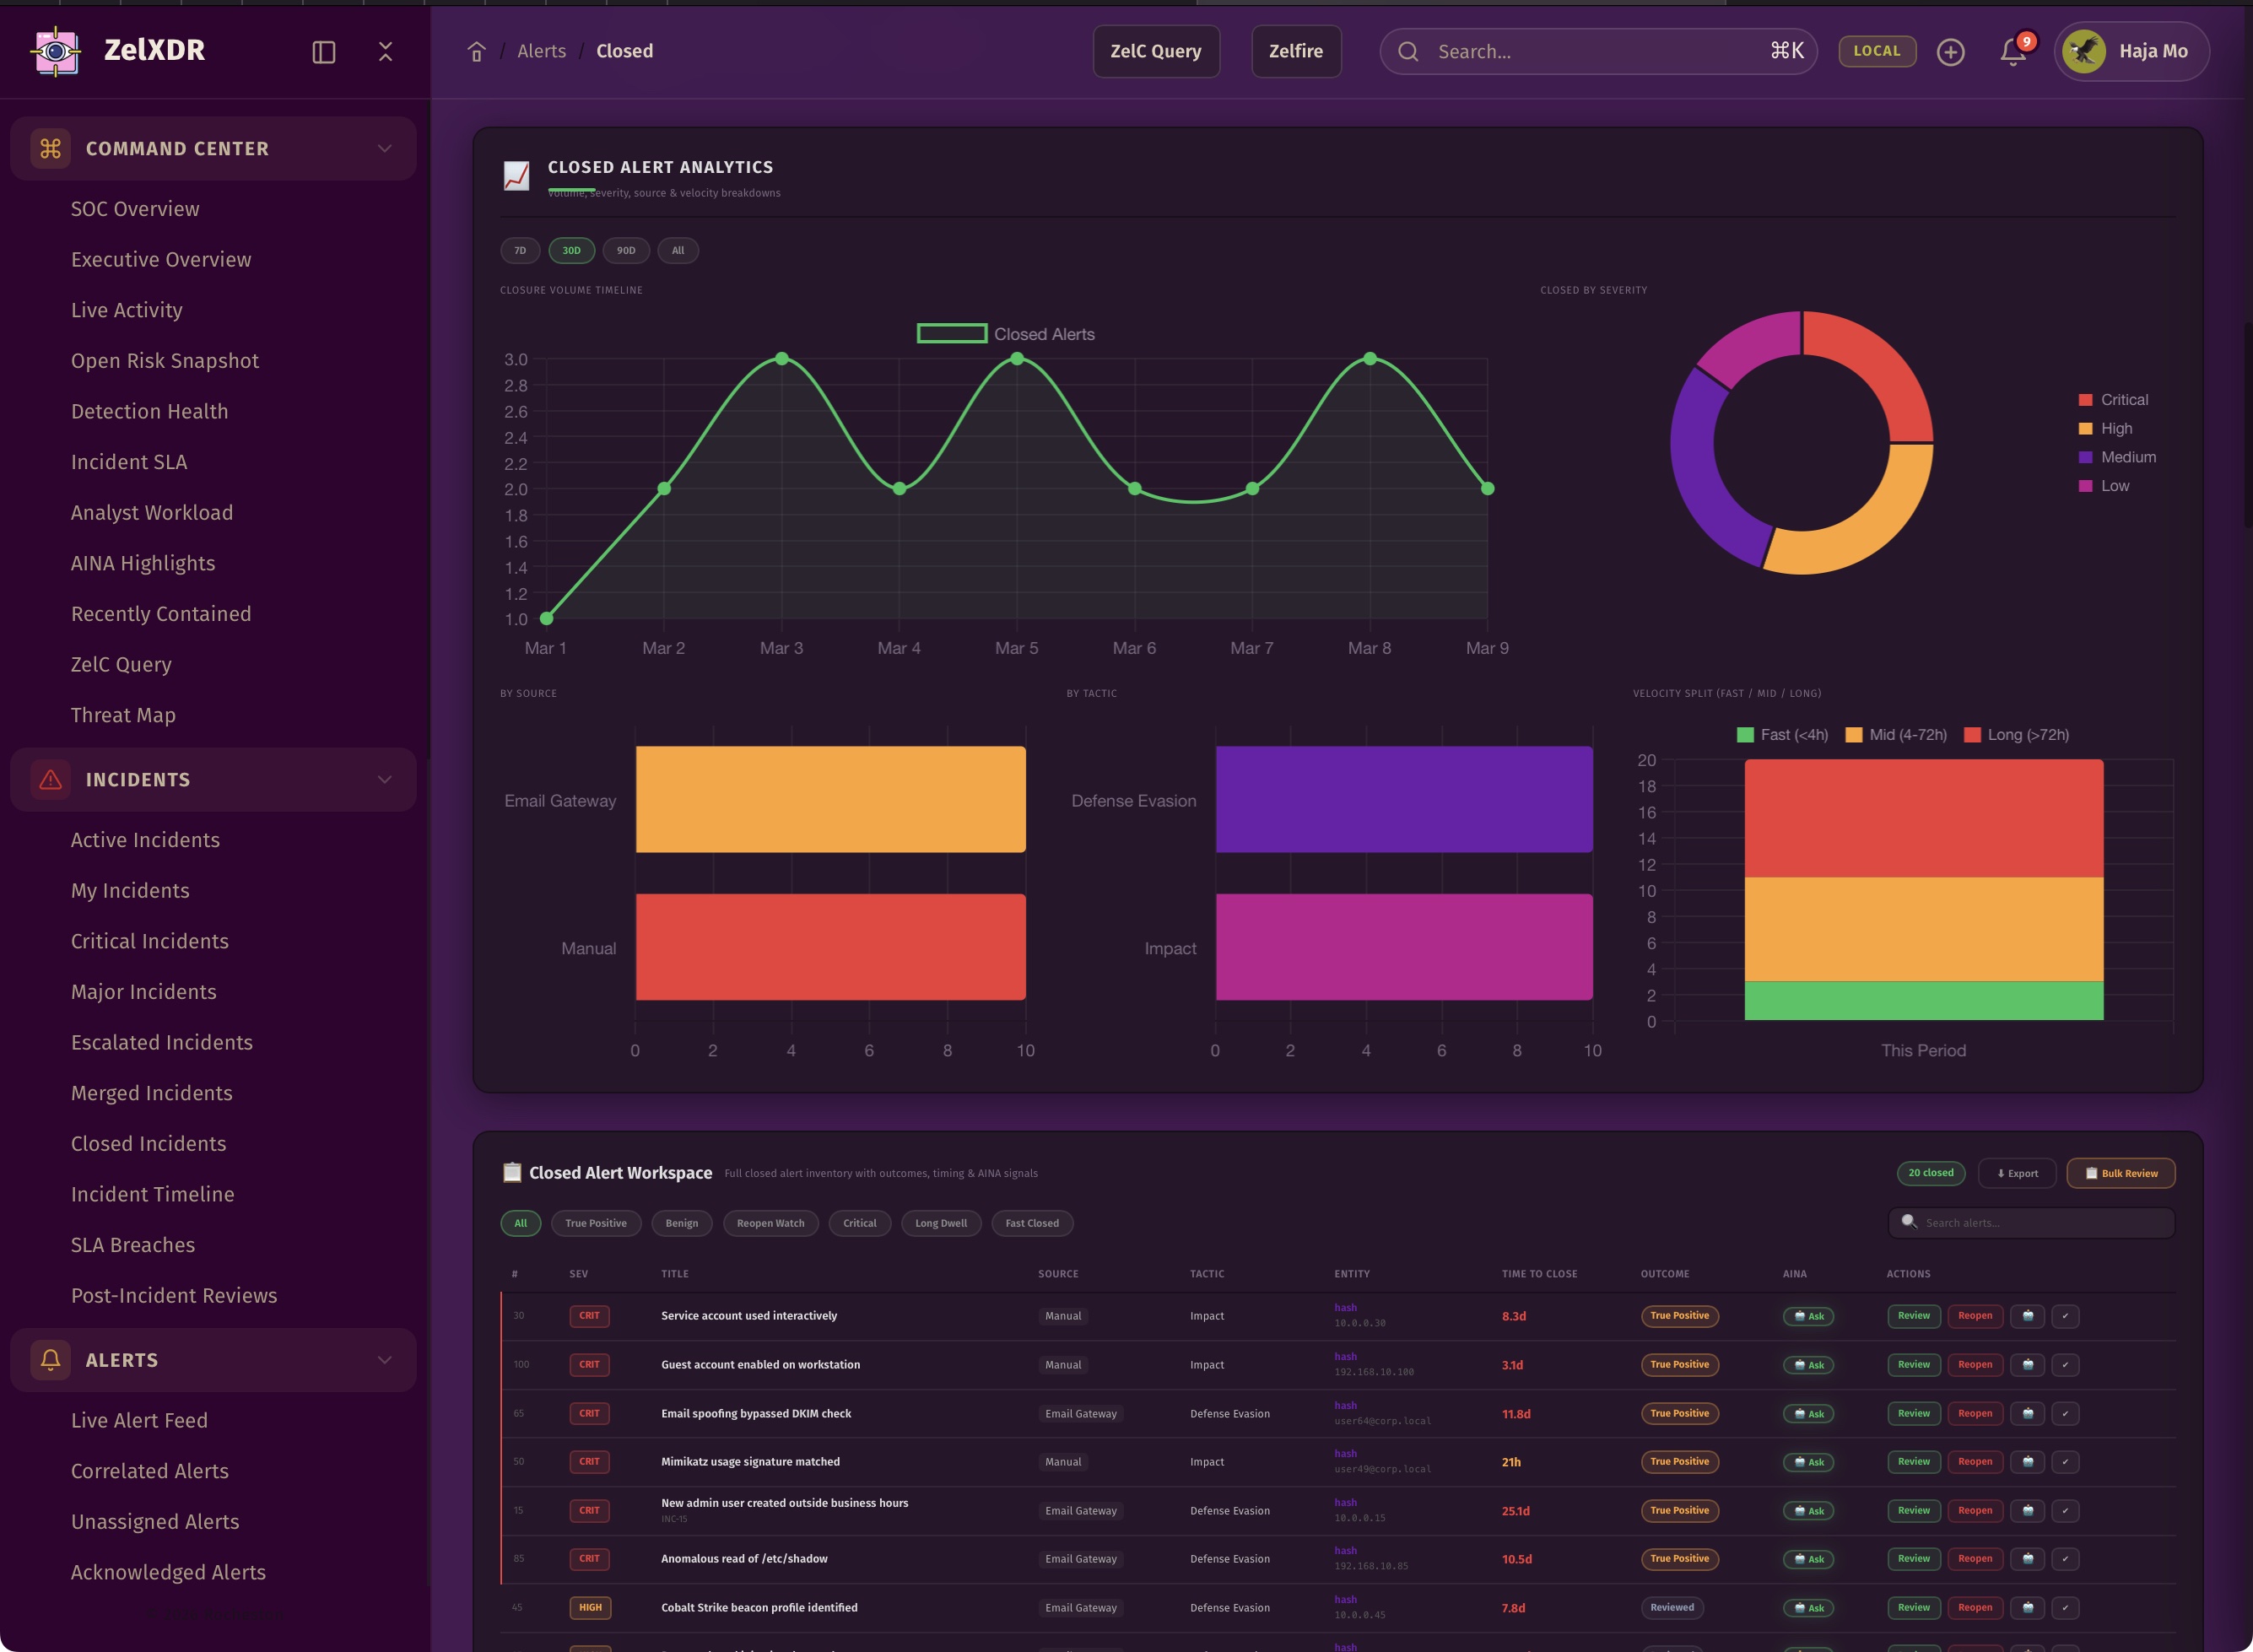
Task: Collapse the Command Center section
Action: 384,148
